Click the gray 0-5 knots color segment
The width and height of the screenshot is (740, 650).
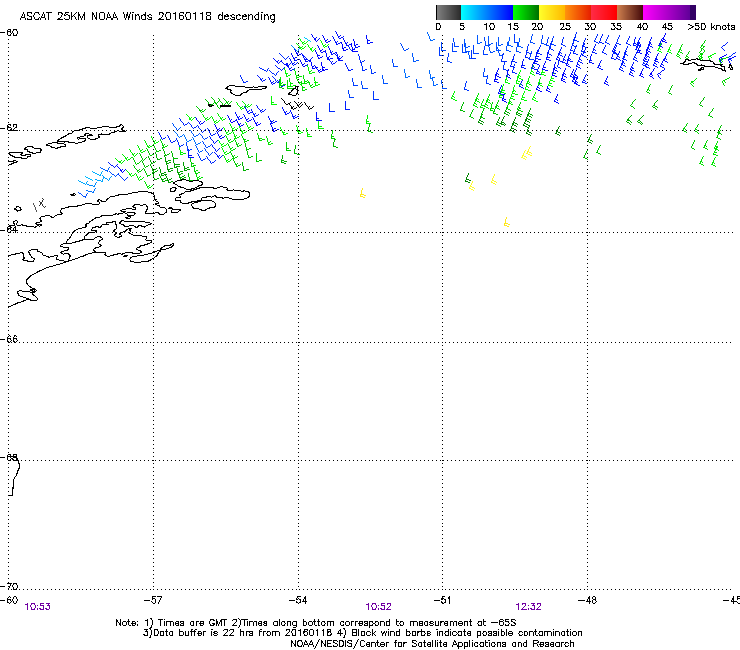449,12
